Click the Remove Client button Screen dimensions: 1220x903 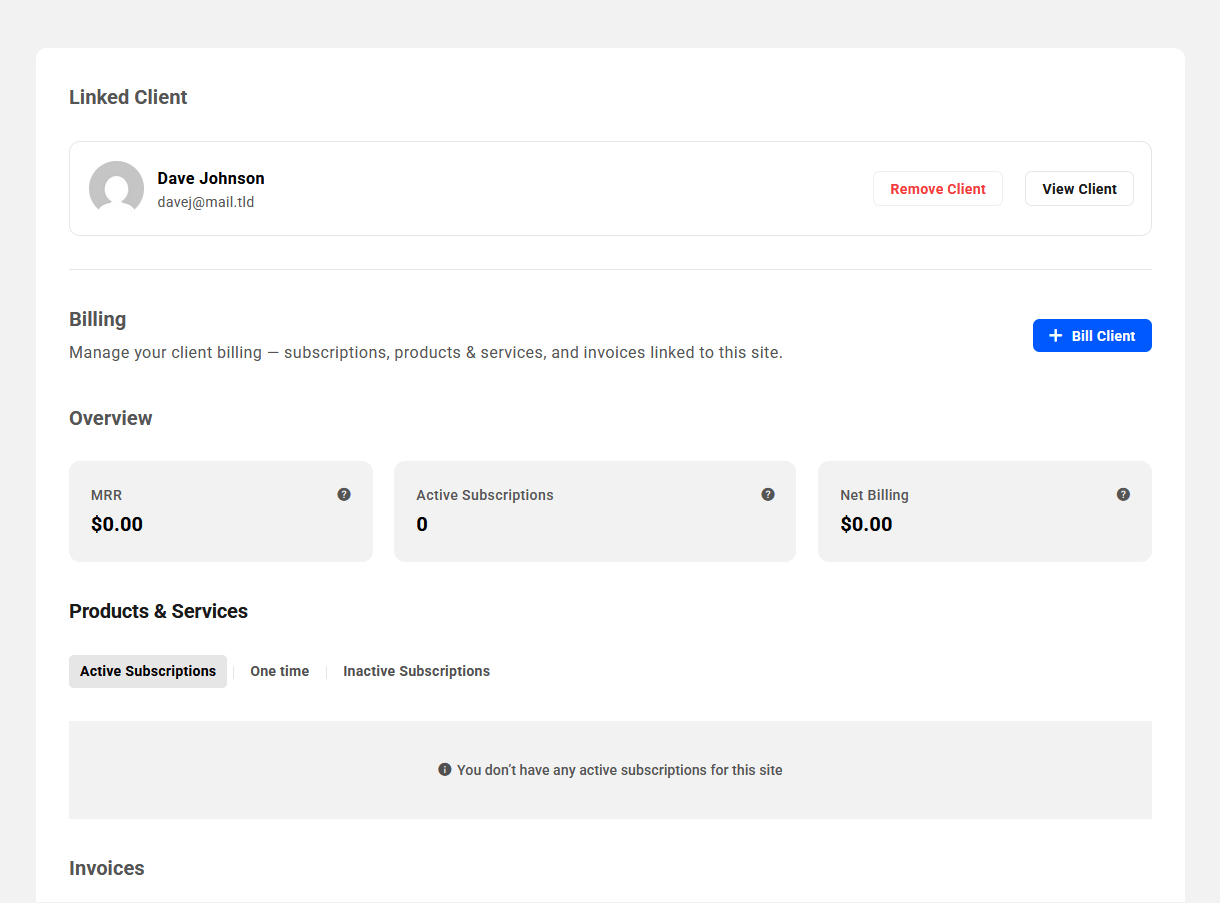point(937,189)
